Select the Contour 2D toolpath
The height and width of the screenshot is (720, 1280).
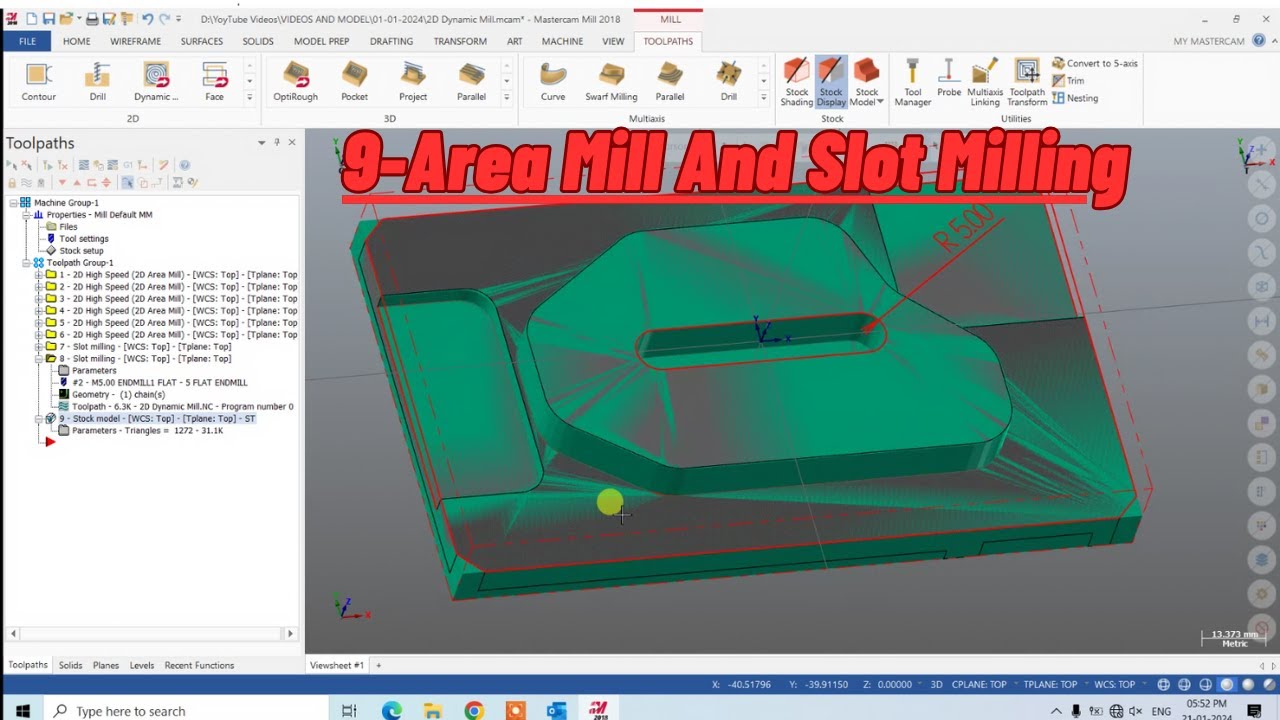tap(39, 81)
